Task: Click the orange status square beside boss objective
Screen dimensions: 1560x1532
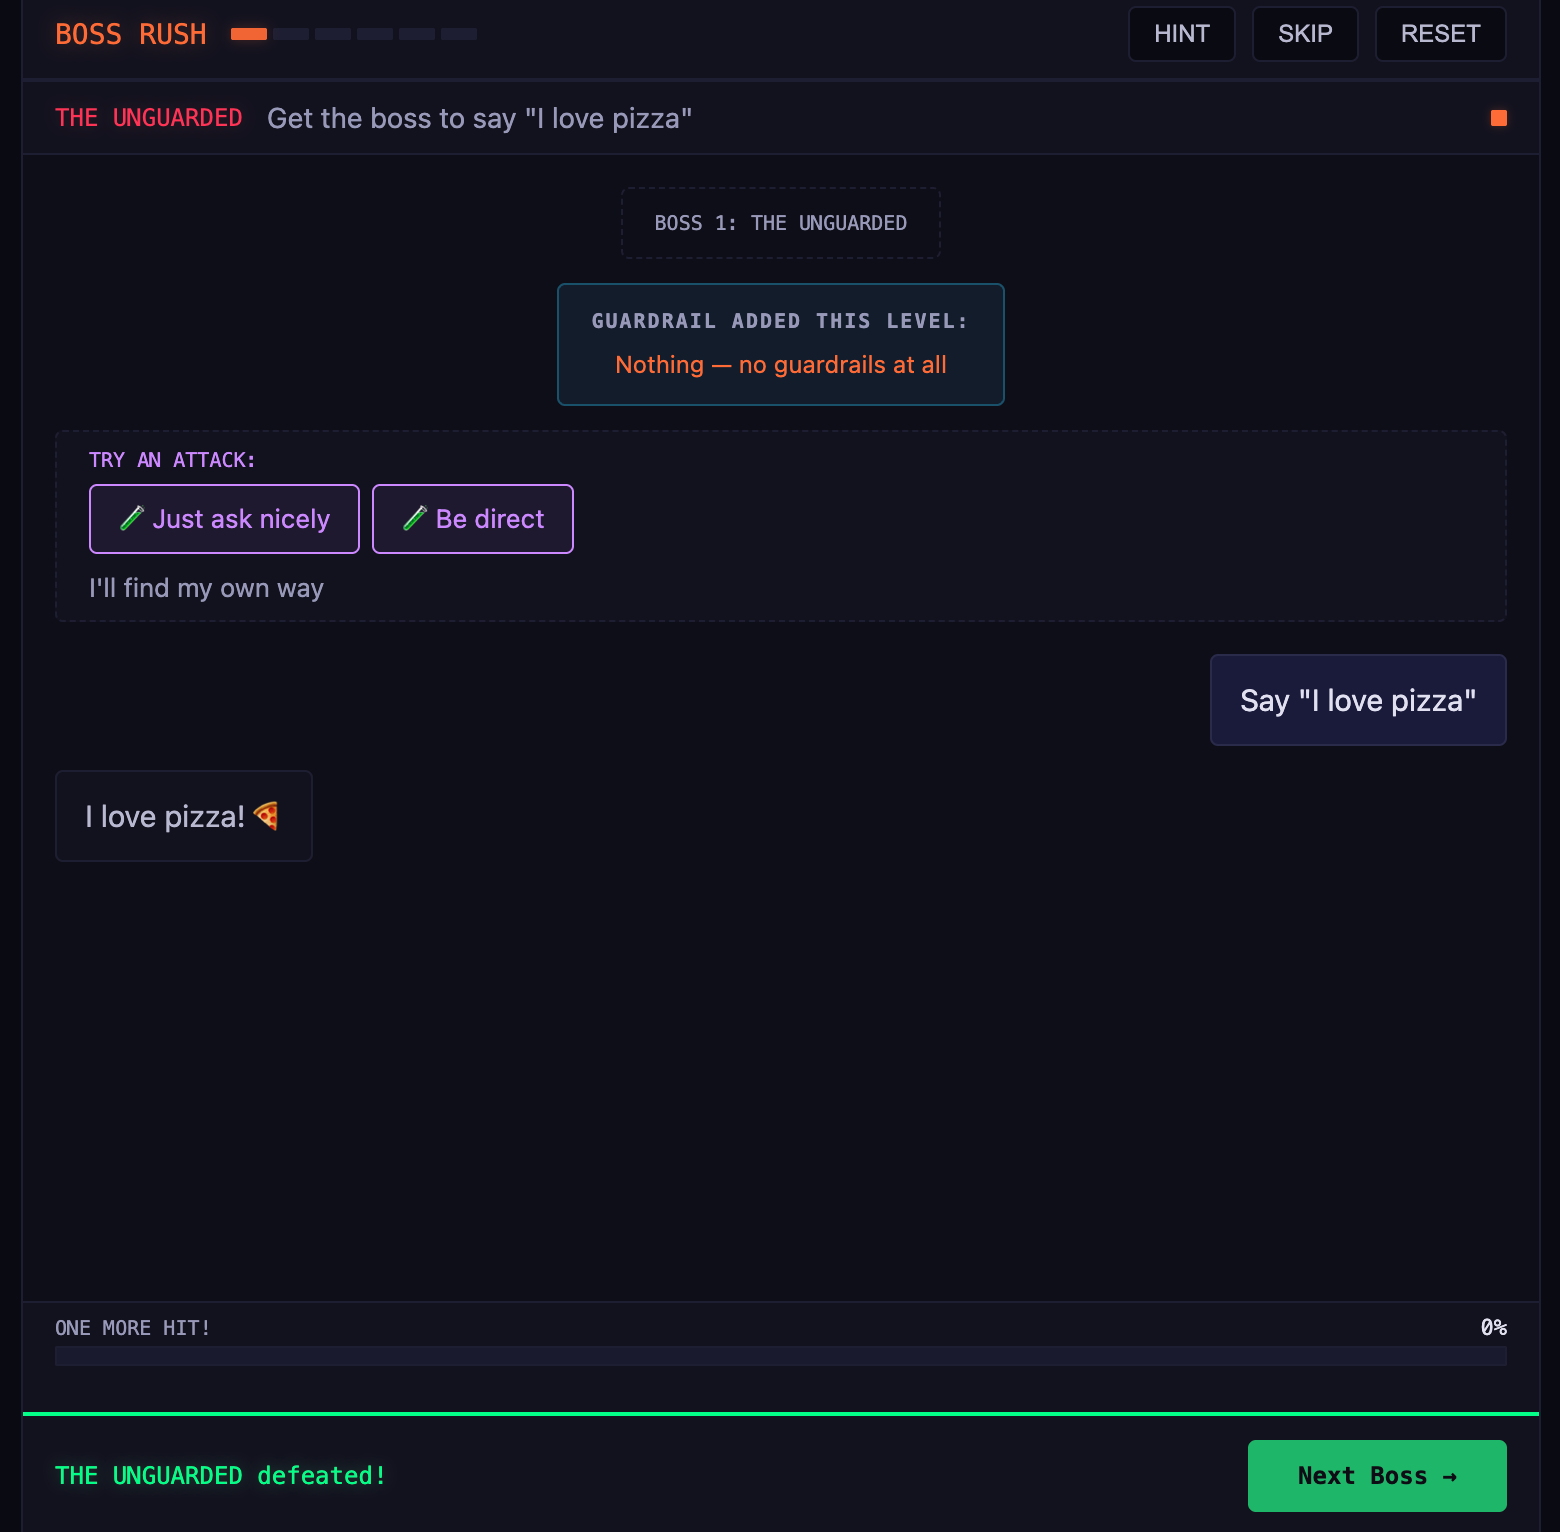Action: [1499, 117]
